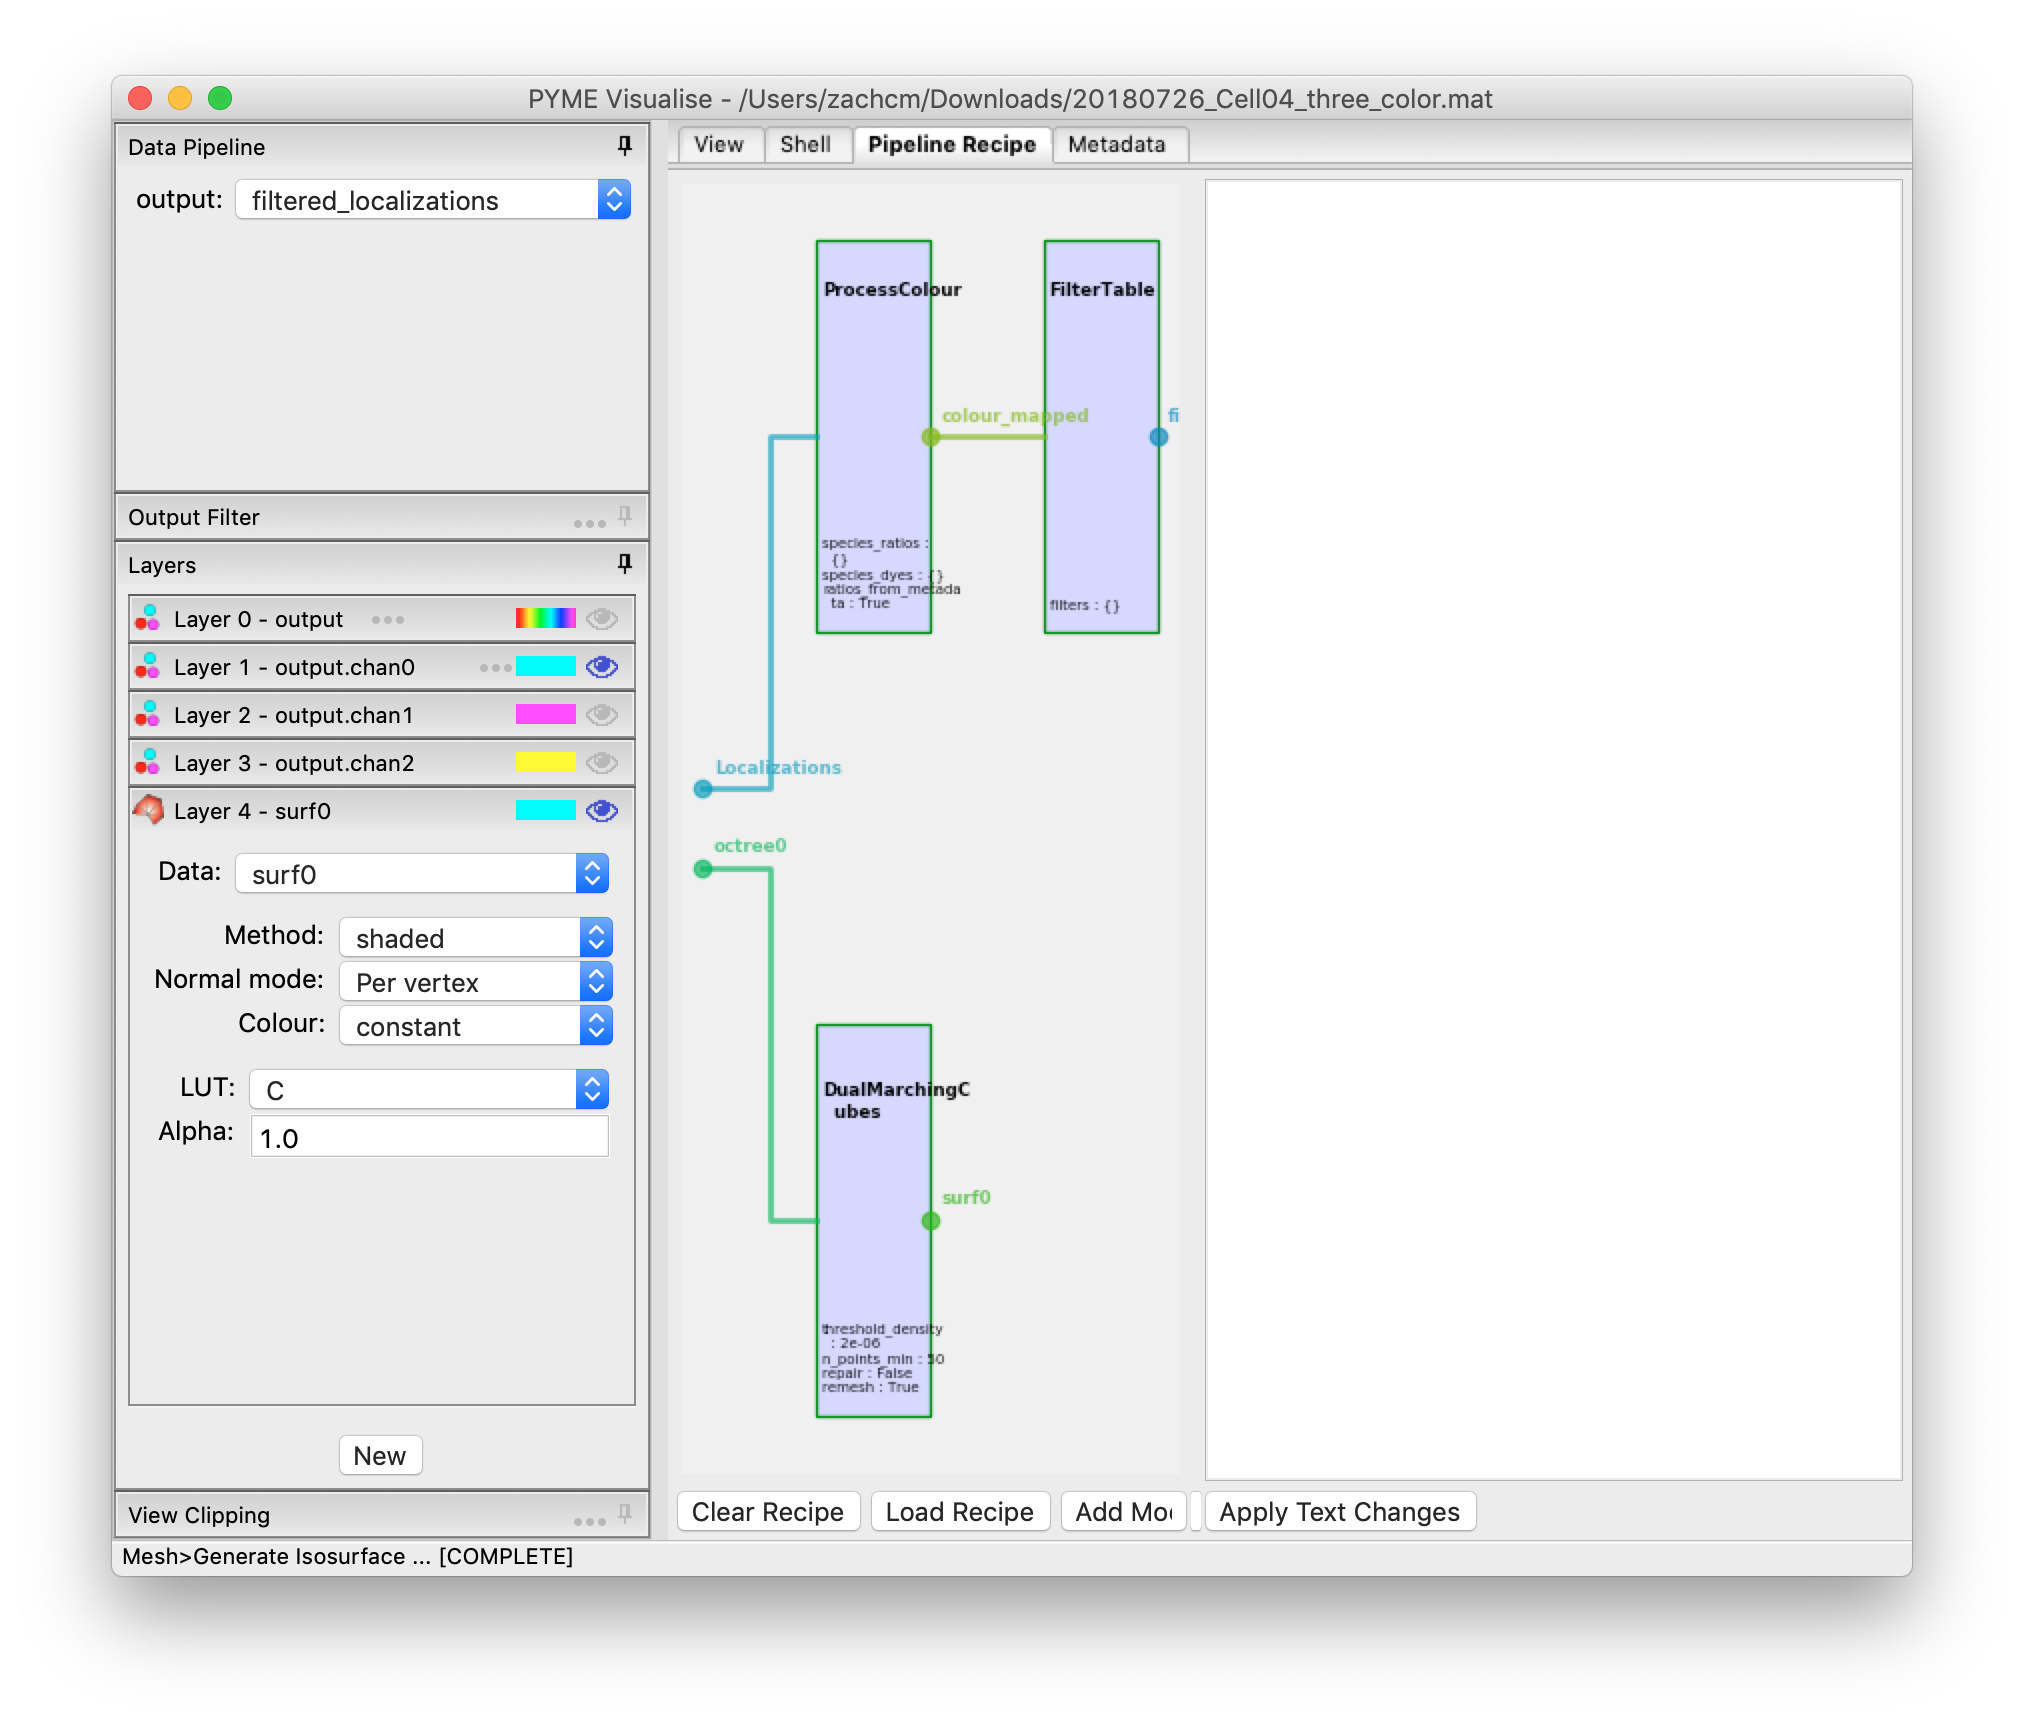Click the point cloud icon on Layer 2 - output.chan1

click(x=148, y=714)
